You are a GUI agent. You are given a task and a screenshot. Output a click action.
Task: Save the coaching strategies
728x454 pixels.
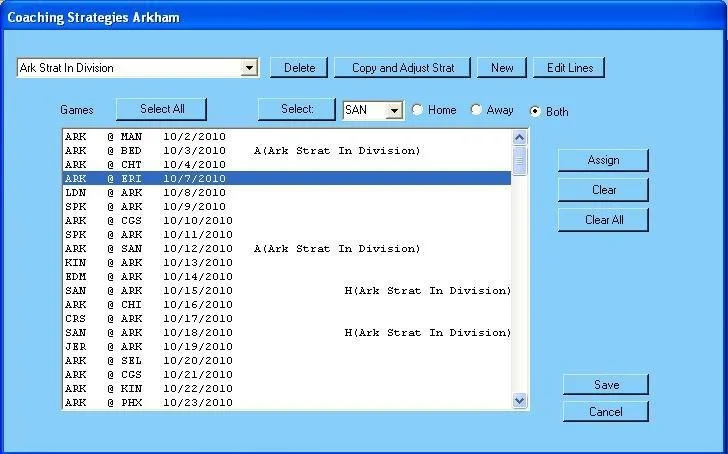[606, 385]
